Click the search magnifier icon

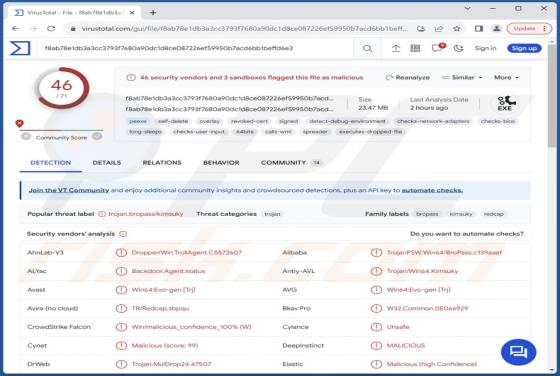coord(367,48)
